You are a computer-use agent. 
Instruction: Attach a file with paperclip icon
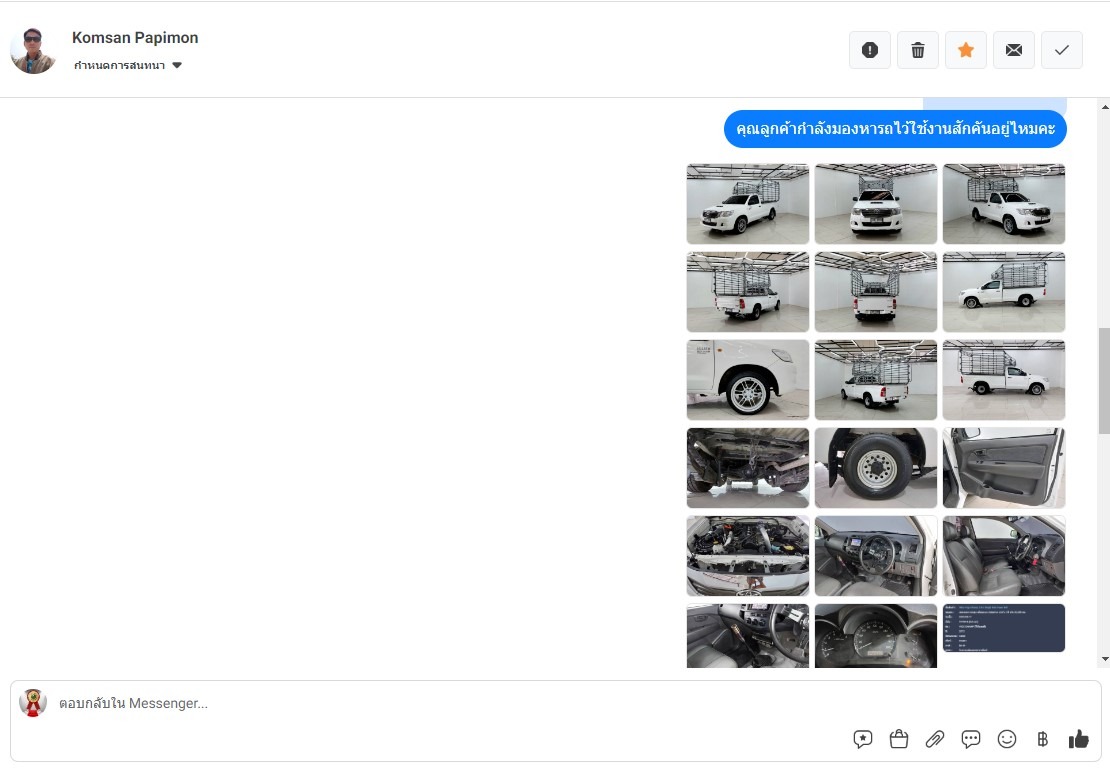(x=934, y=739)
